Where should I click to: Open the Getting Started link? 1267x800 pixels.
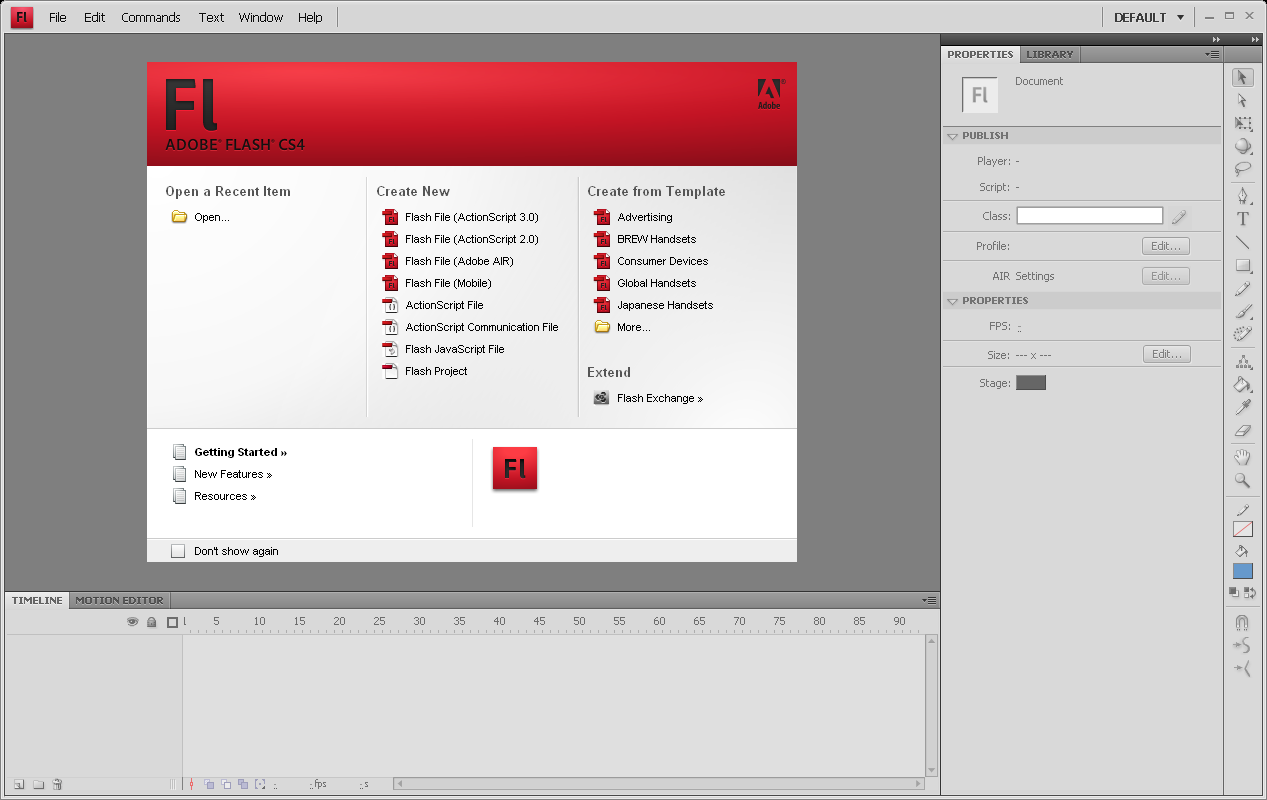[x=240, y=452]
